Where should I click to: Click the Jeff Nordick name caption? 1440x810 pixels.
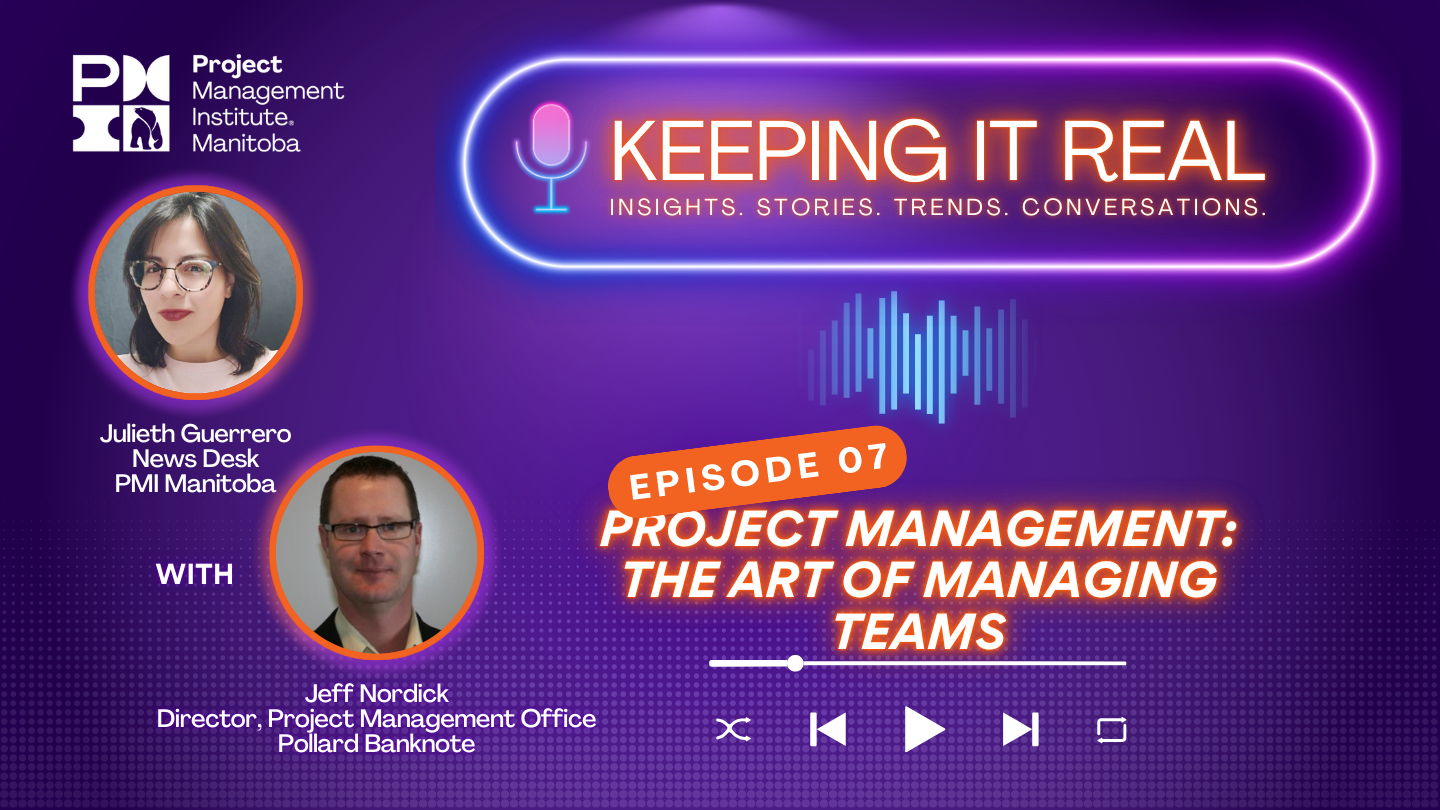[x=377, y=693]
